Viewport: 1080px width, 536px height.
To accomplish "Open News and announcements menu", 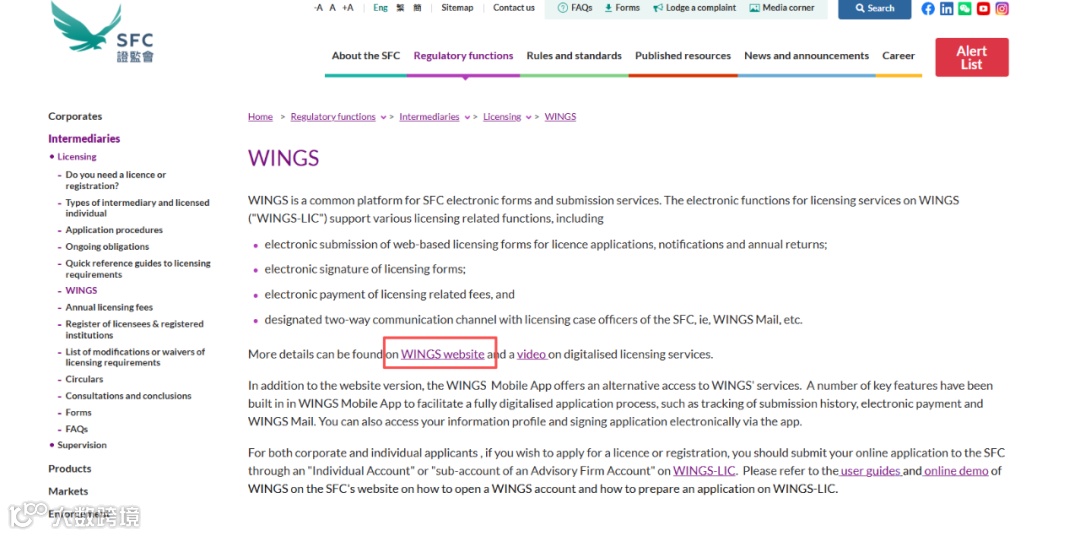I will click(x=807, y=56).
